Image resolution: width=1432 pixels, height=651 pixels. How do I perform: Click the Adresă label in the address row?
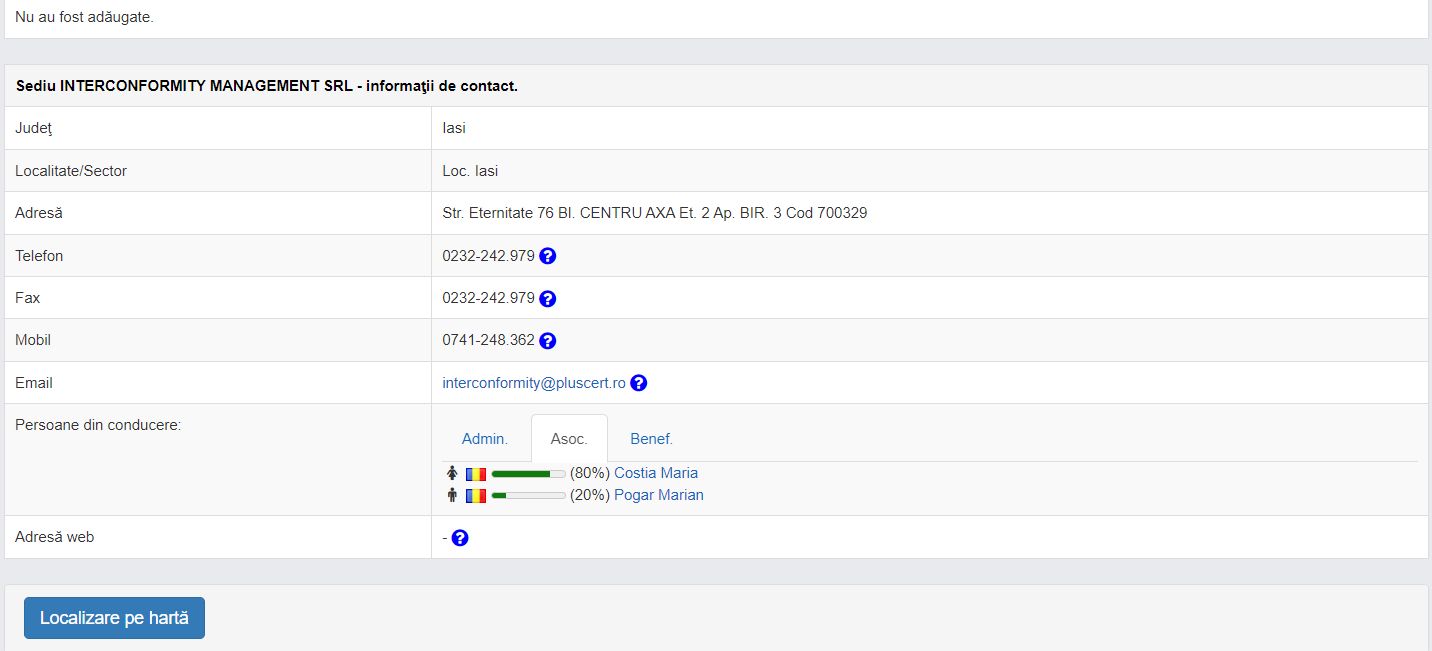pyautogui.click(x=39, y=213)
